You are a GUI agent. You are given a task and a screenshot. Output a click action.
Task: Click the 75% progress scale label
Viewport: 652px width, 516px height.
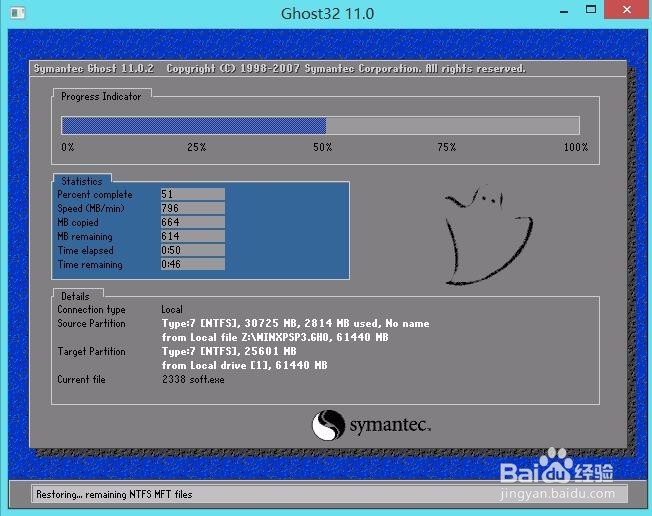[447, 147]
